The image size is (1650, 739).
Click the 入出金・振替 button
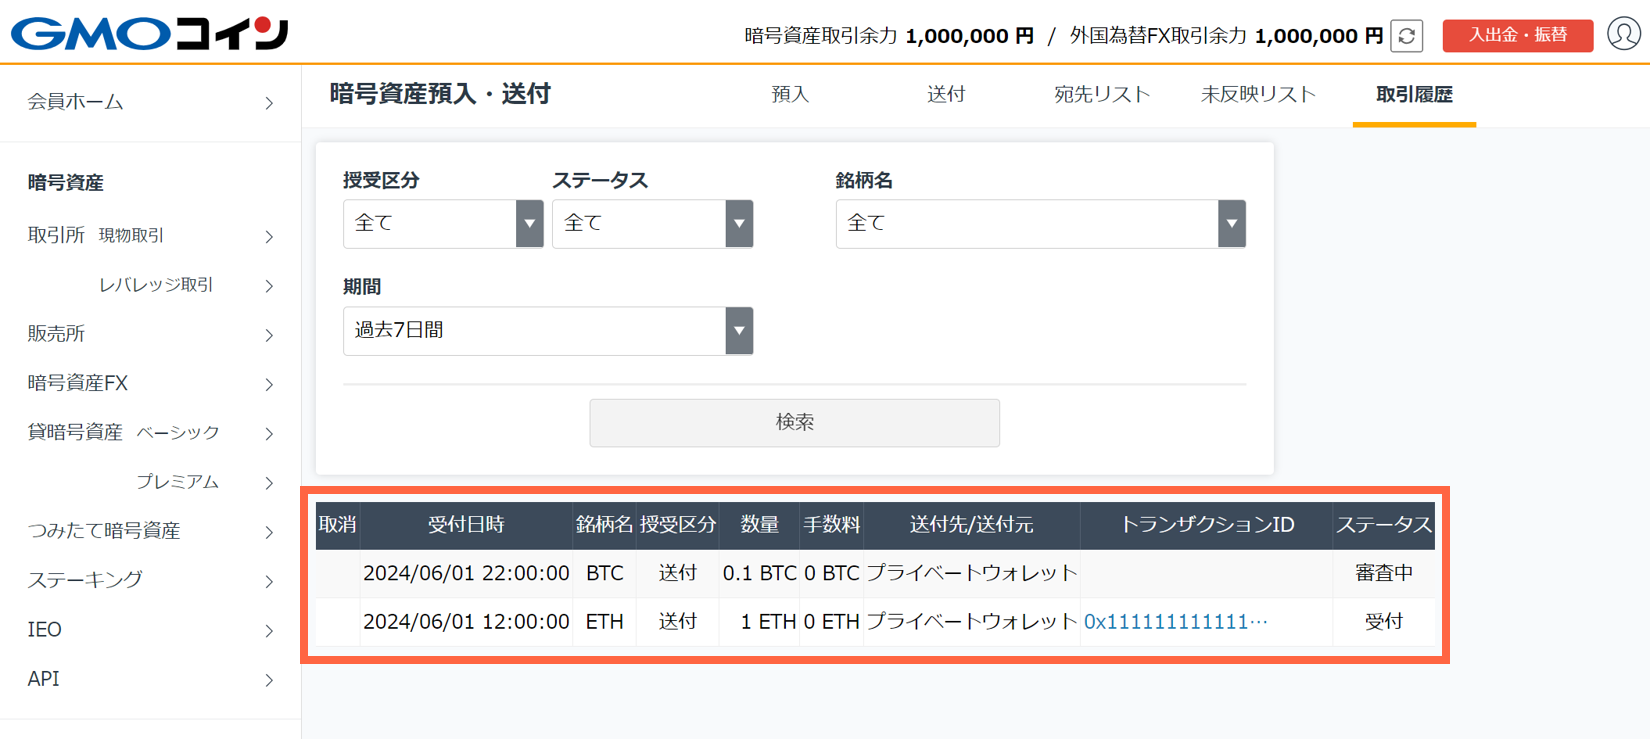pyautogui.click(x=1517, y=35)
